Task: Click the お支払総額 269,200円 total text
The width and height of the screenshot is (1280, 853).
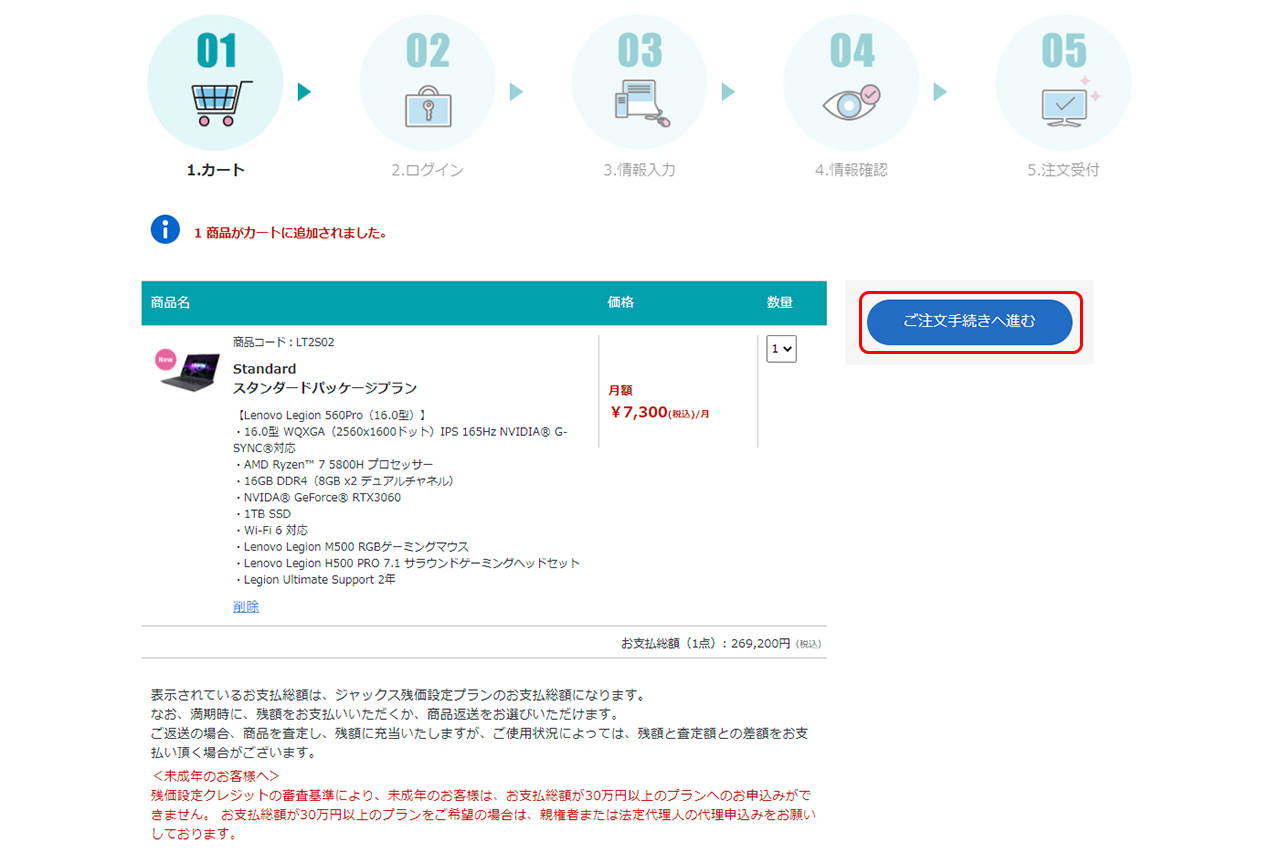Action: coord(720,643)
